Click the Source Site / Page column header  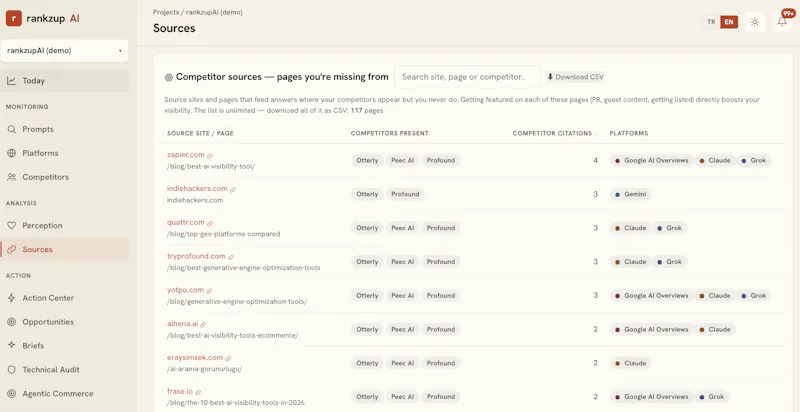tap(200, 133)
